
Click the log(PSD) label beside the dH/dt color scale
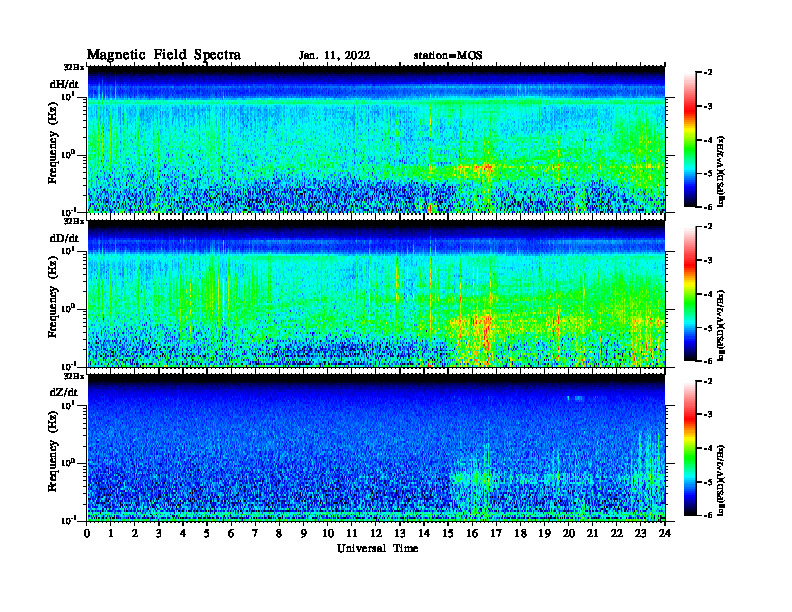tap(722, 171)
